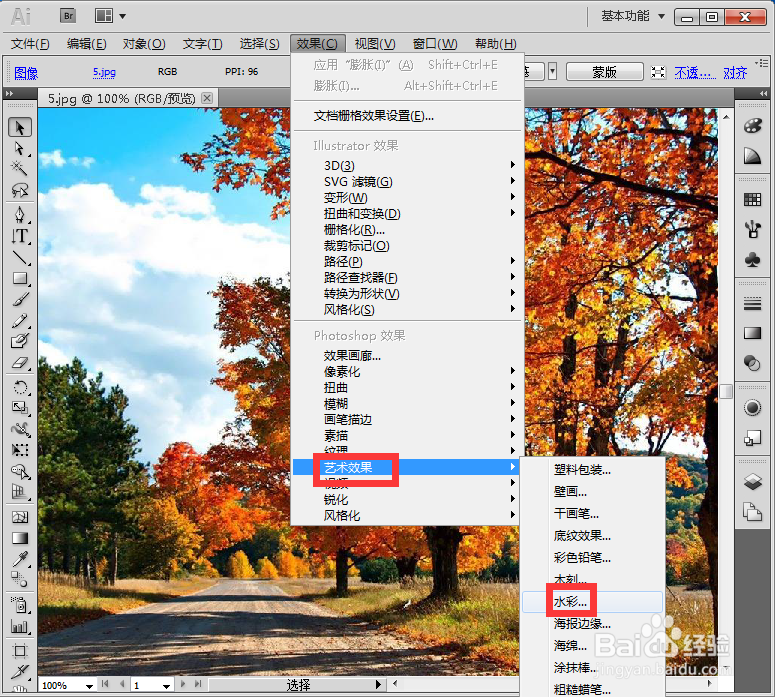Screen dimensions: 775x697
Task: Select the Eyedropper tool
Action: point(20,559)
